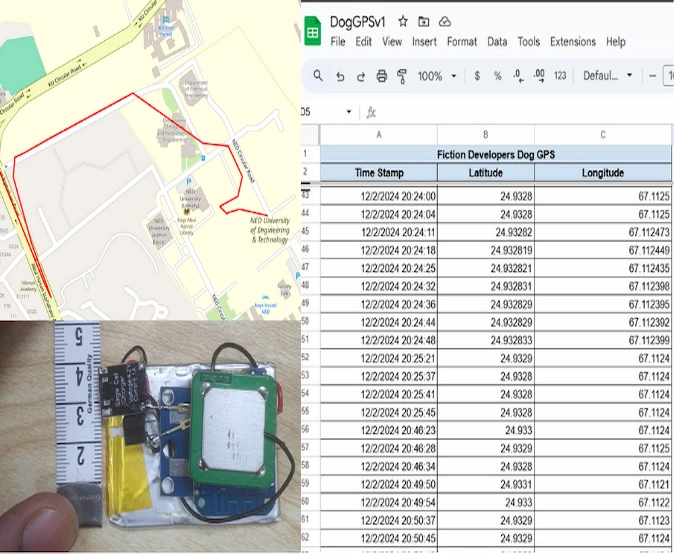674x554 pixels.
Task: Select latitude cell 24.93282
Action: [x=486, y=232]
